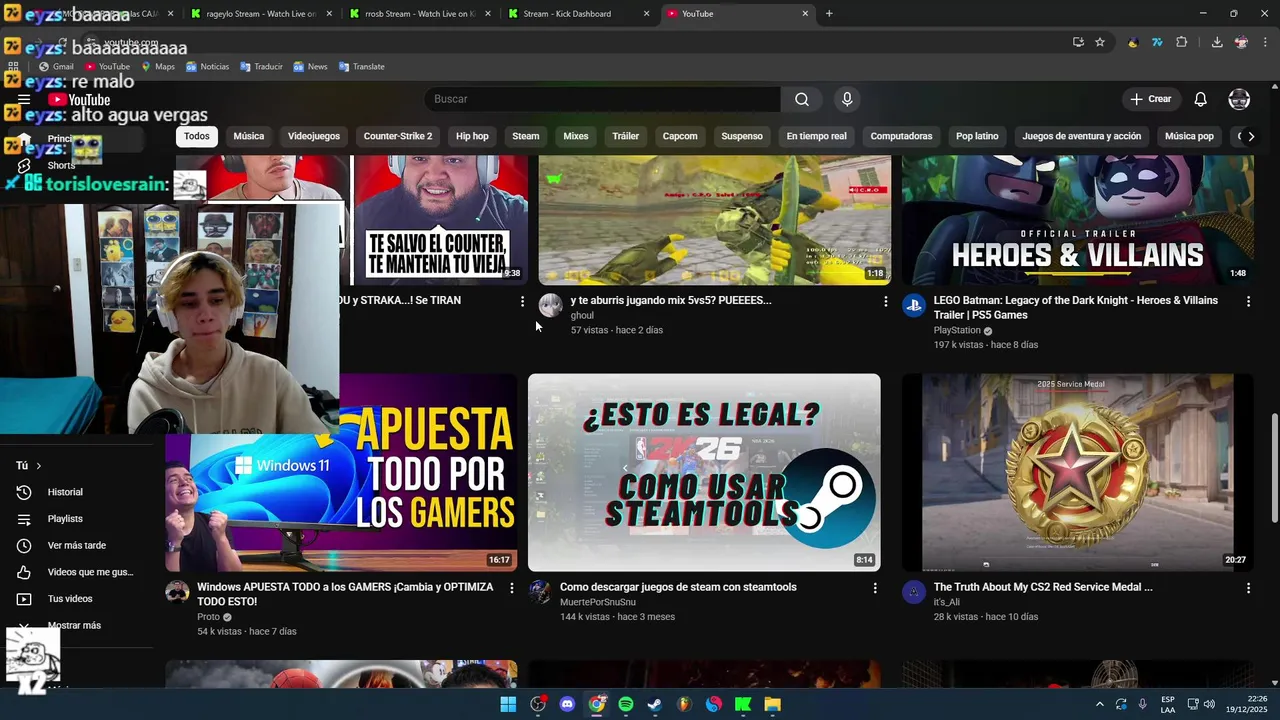This screenshot has width=1280, height=720.
Task: Click the search magnifier button
Action: click(802, 99)
